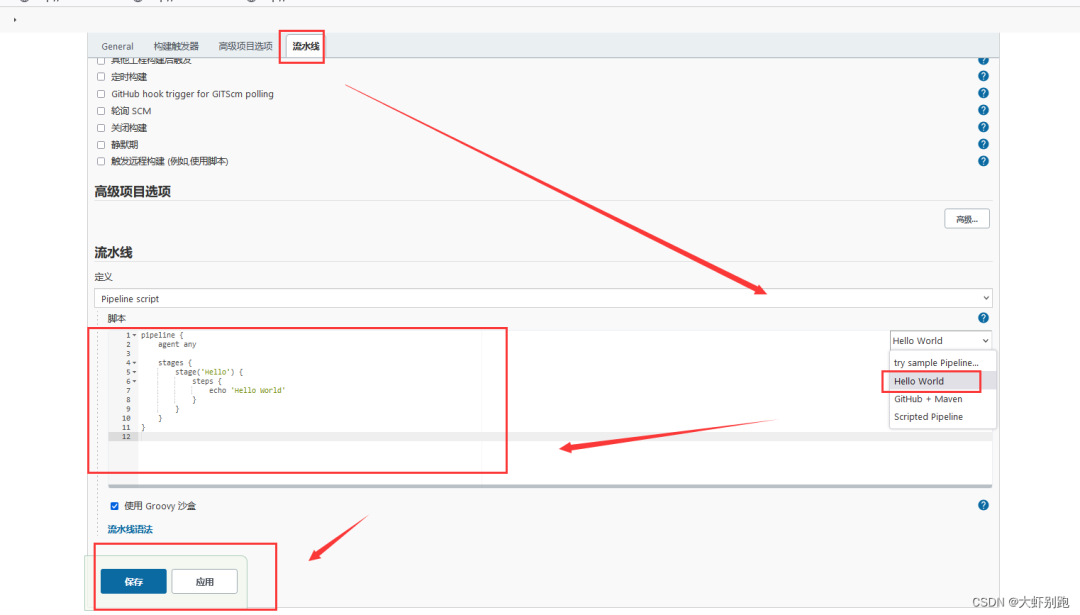Open the Pipeline script definition dropdown
Viewport: 1080px width, 615px height.
[543, 298]
